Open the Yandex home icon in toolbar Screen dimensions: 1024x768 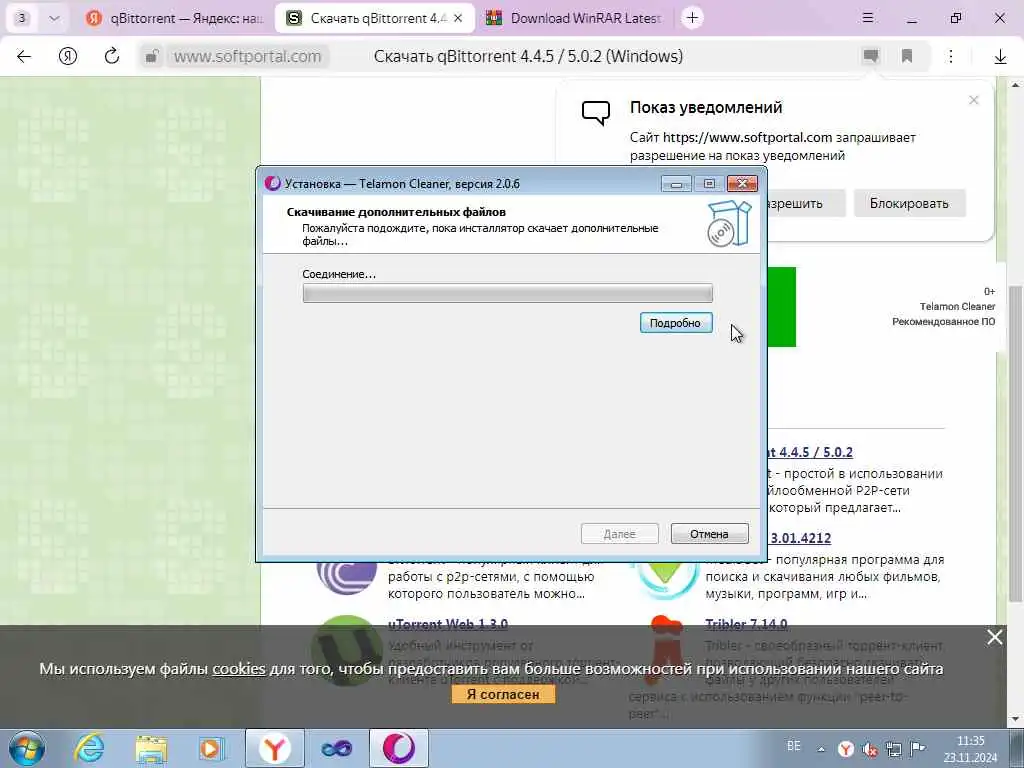[68, 56]
